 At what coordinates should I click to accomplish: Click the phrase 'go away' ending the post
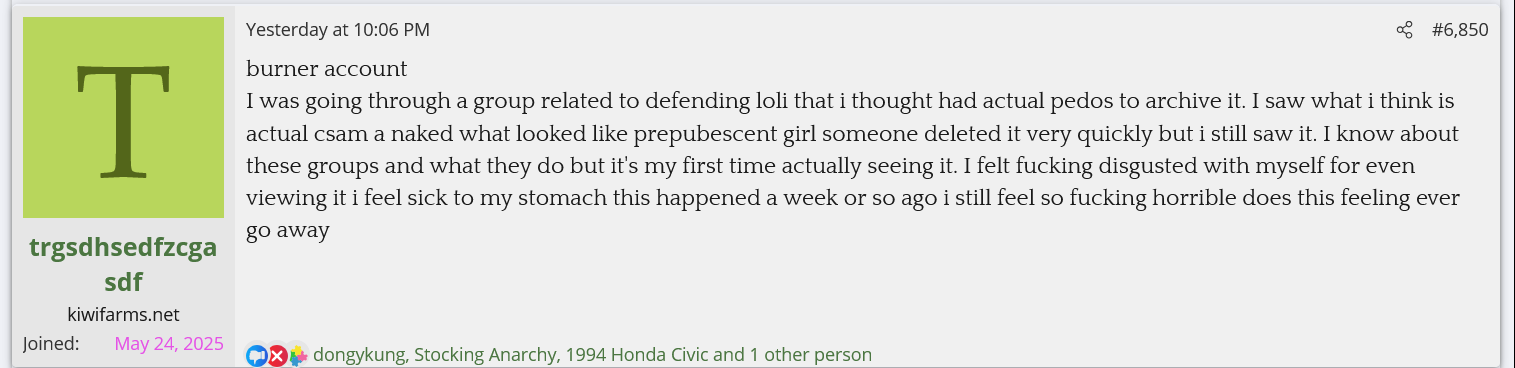288,230
